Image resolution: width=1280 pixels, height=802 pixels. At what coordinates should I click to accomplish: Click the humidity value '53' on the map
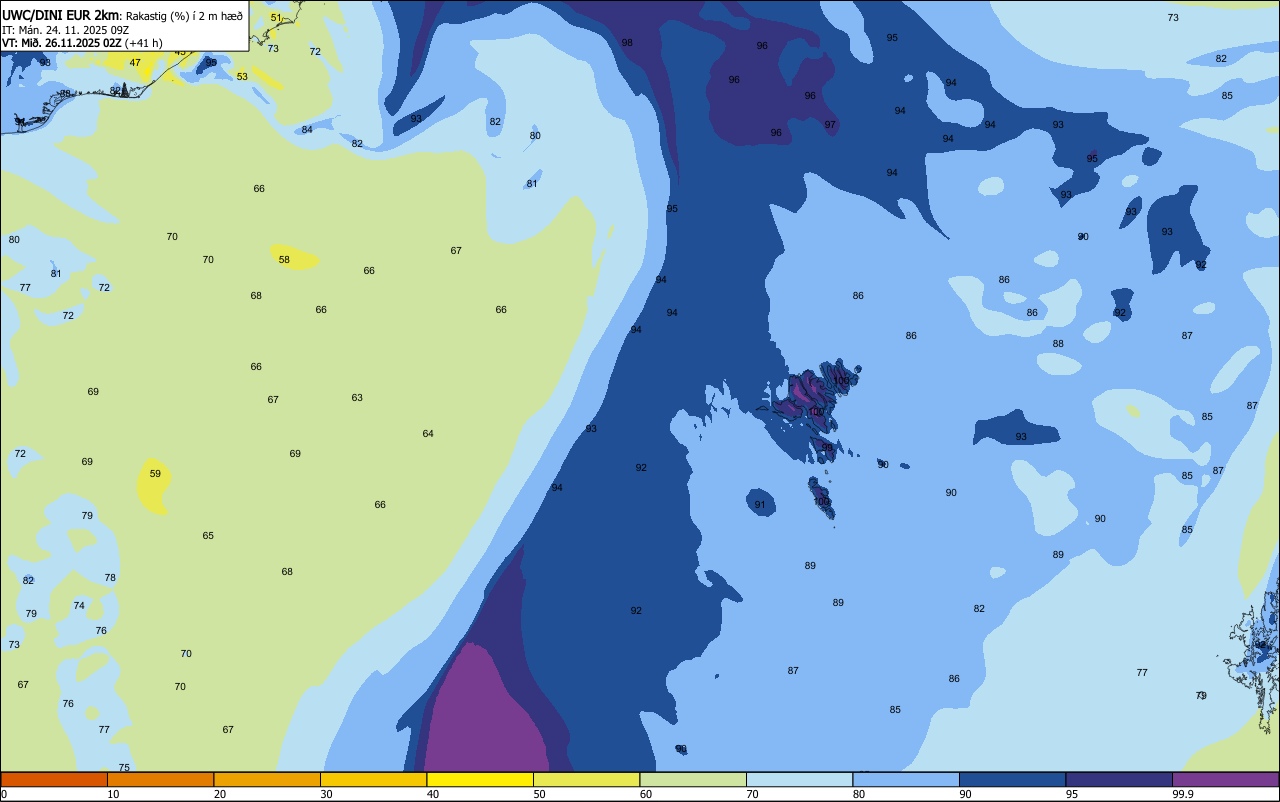tap(242, 76)
